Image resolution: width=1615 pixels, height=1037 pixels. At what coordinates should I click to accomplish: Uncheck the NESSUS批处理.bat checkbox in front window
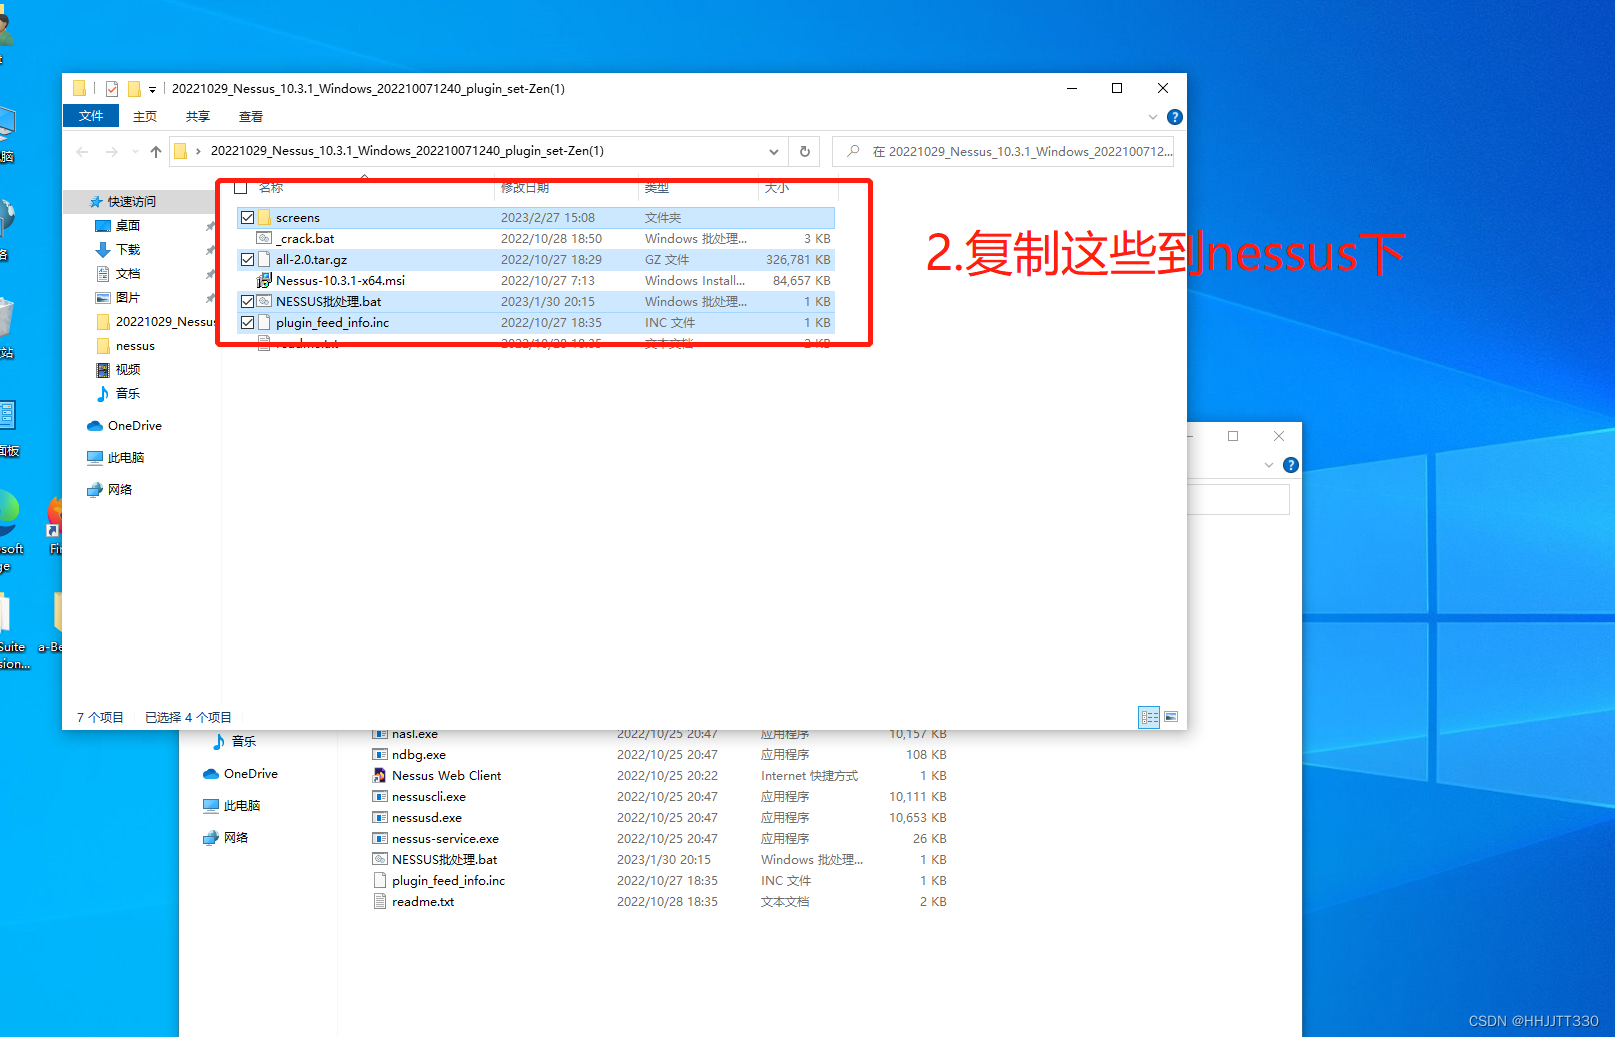click(x=247, y=301)
